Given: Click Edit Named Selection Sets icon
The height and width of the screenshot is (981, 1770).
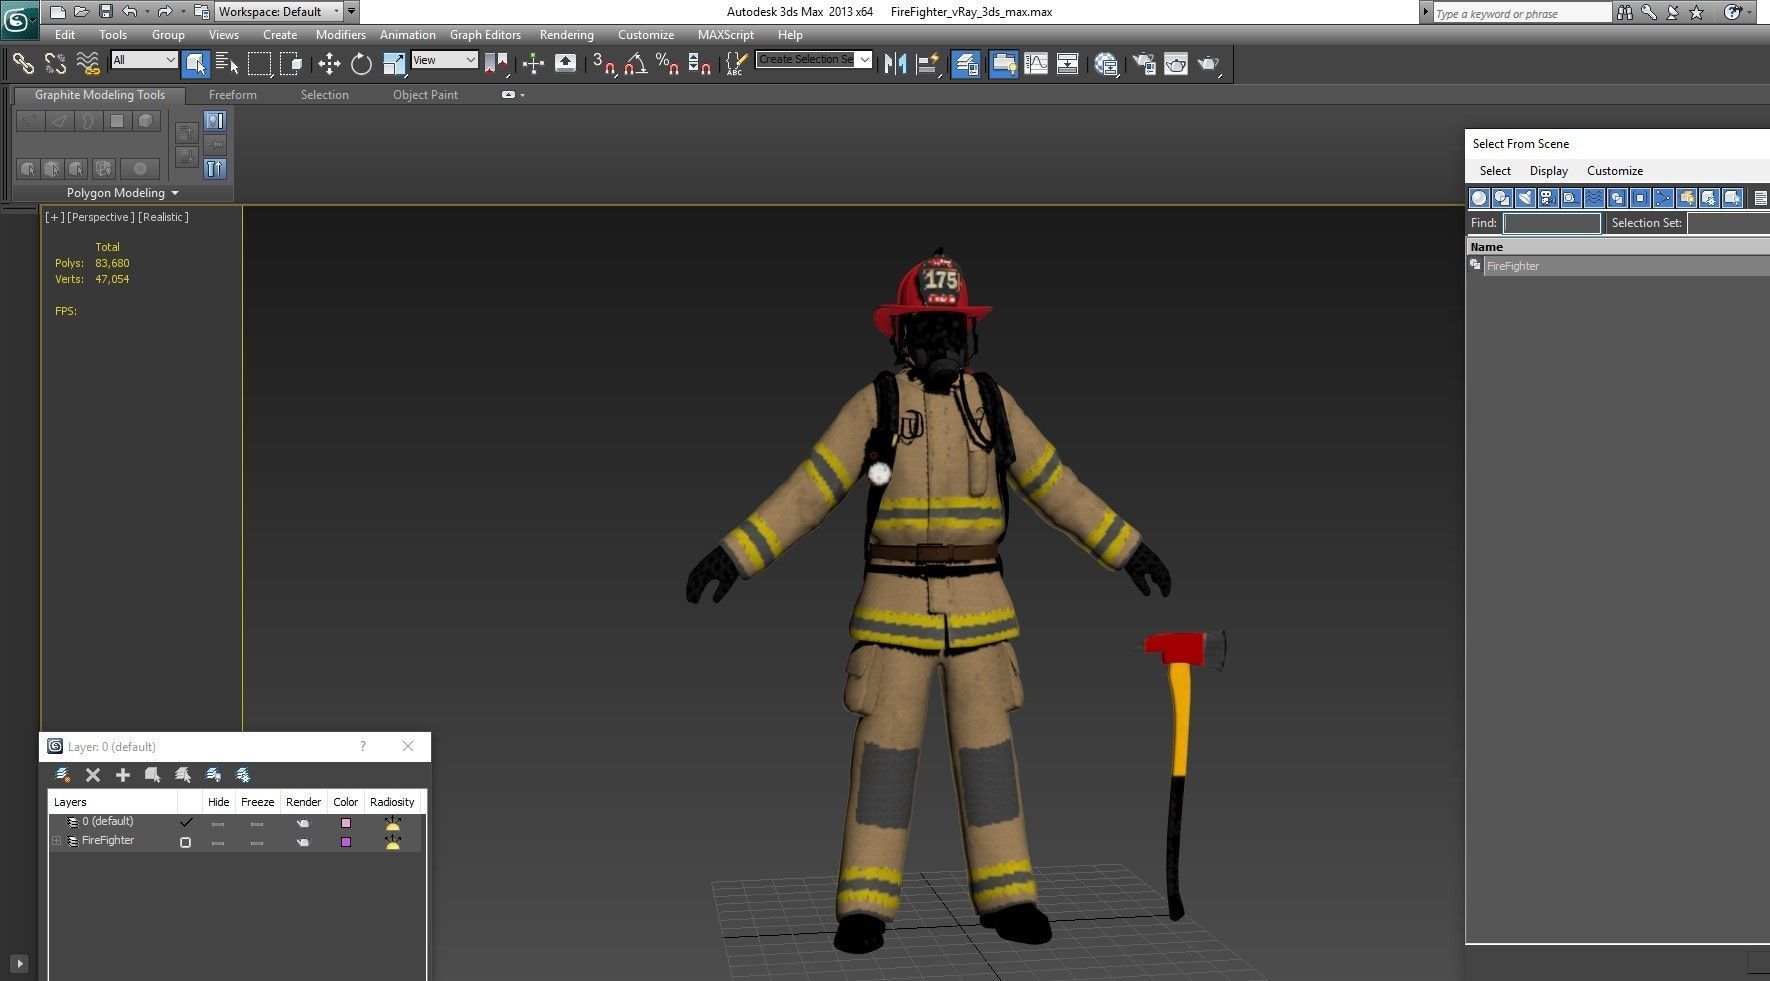Looking at the screenshot, I should [x=735, y=63].
